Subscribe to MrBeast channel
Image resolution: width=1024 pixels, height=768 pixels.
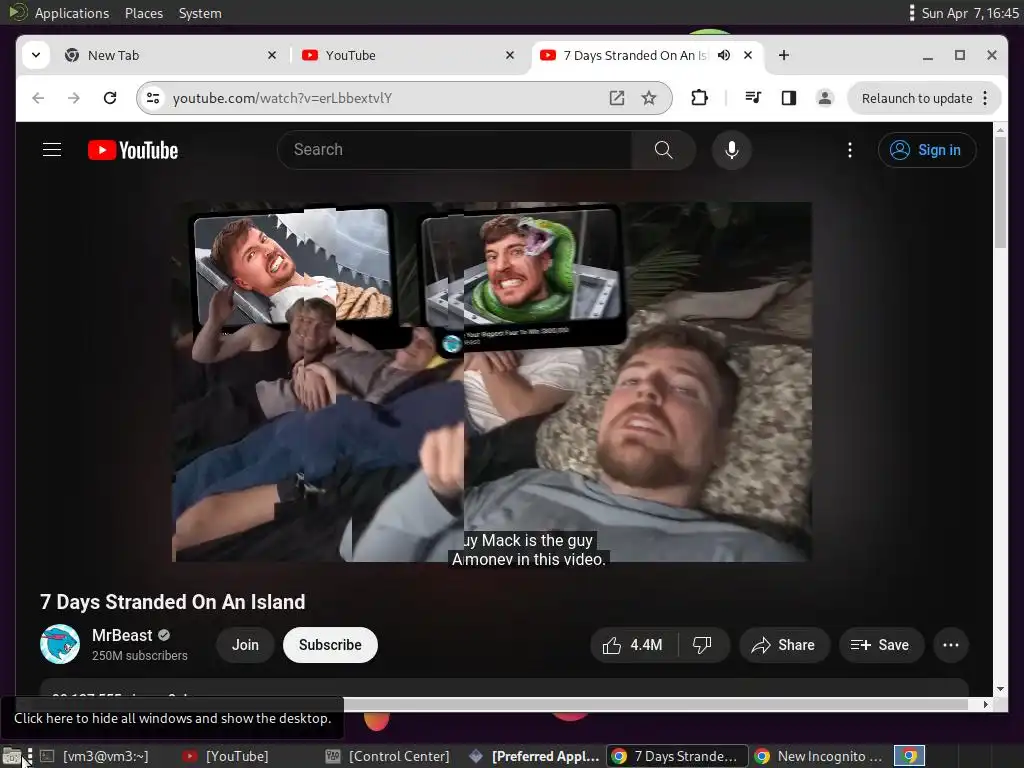(330, 645)
